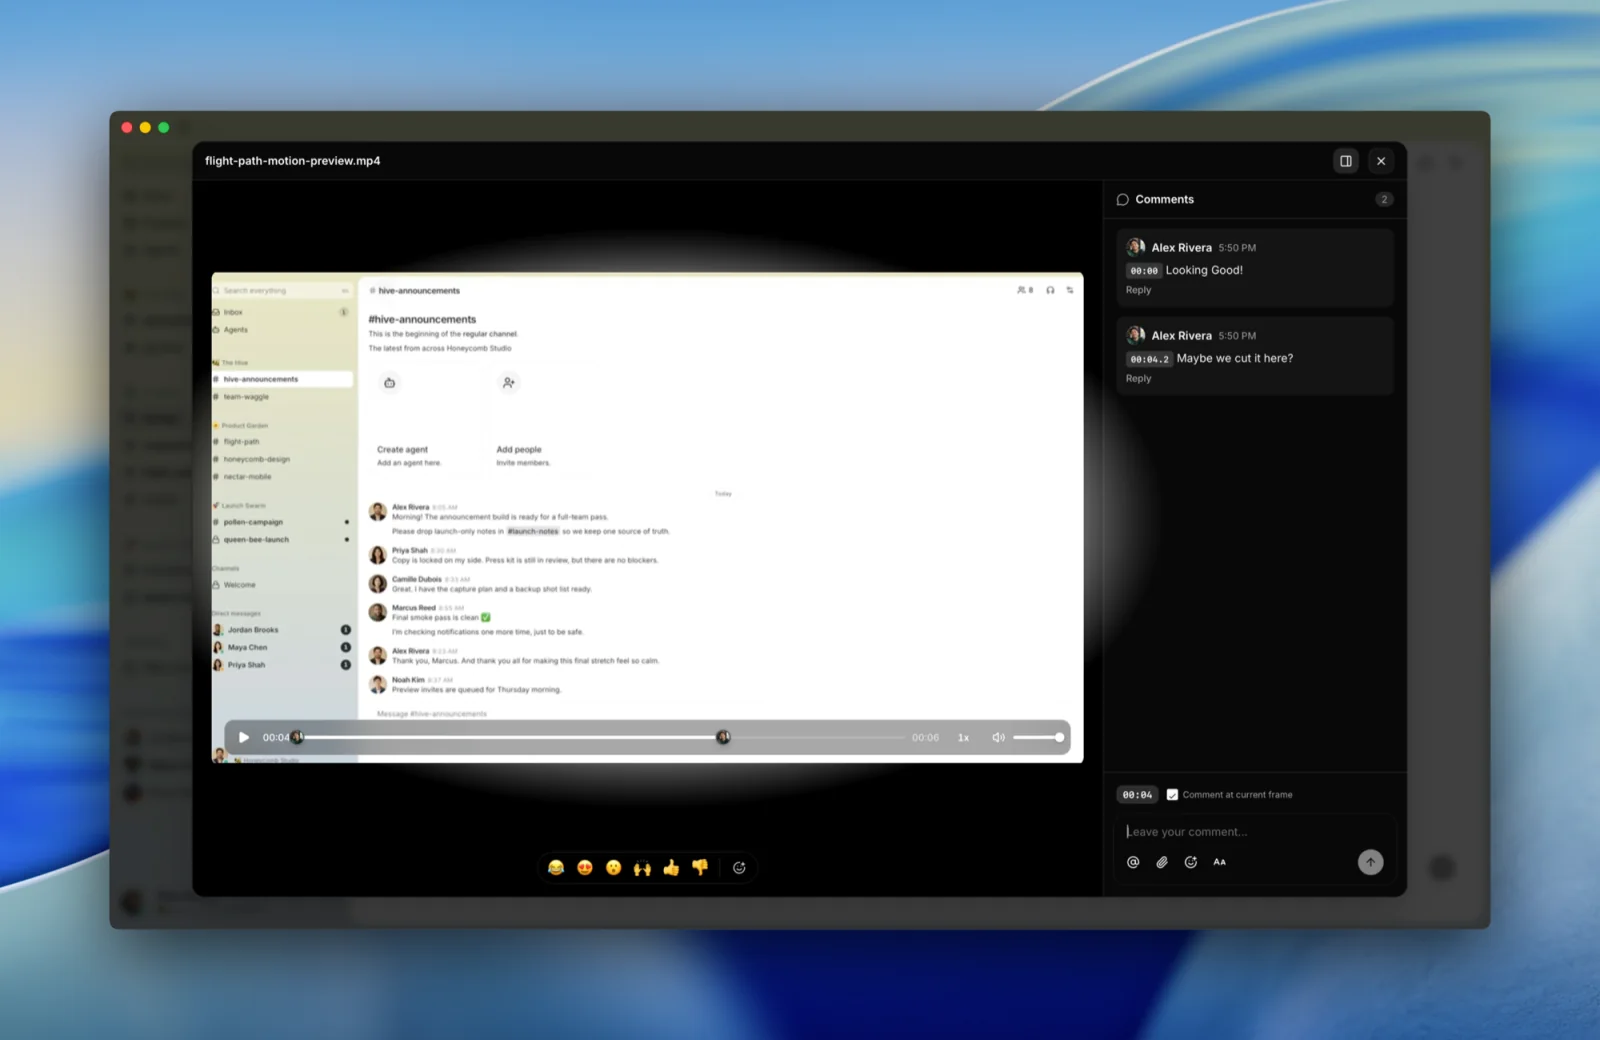1600x1040 pixels.
Task: React with the heart-eyes emoji
Action: pyautogui.click(x=585, y=867)
